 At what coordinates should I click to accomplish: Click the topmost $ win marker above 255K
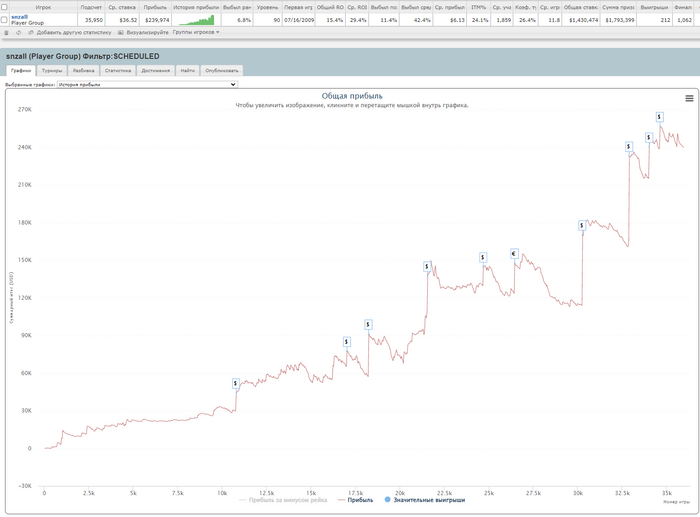click(659, 117)
